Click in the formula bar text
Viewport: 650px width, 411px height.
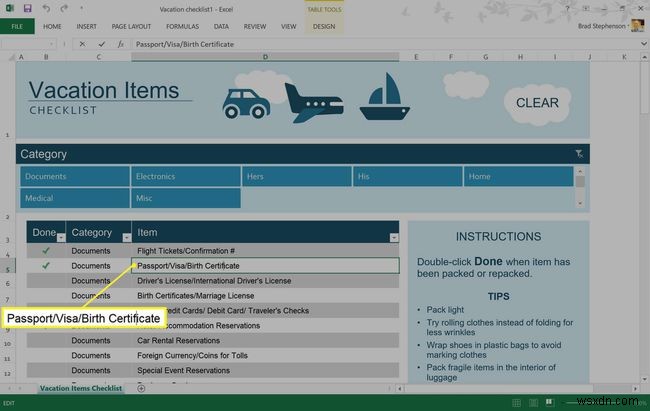click(185, 44)
